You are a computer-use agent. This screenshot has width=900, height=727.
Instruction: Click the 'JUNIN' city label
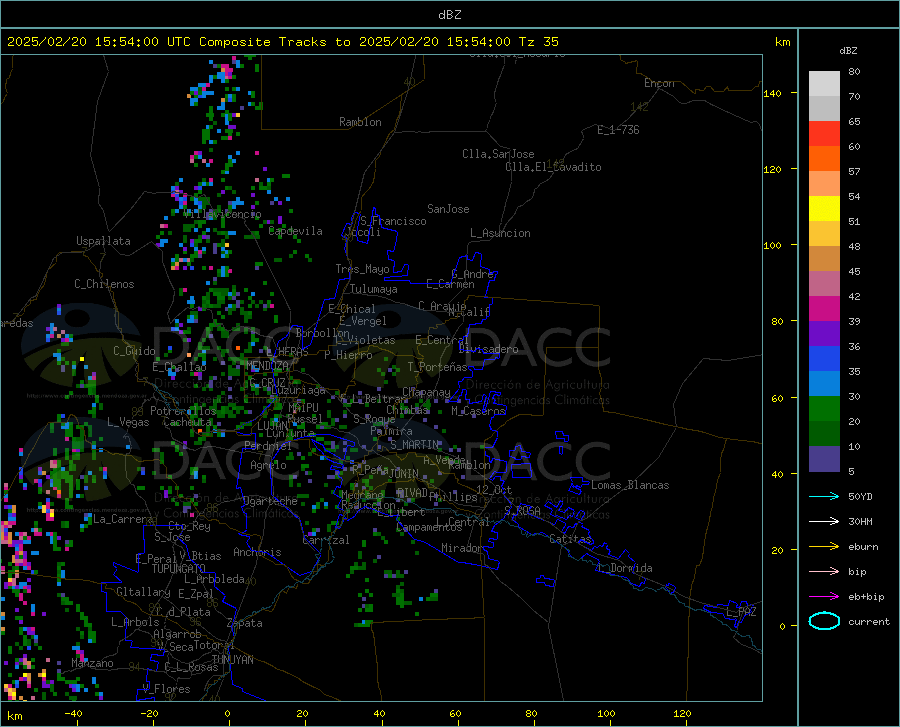[x=404, y=474]
